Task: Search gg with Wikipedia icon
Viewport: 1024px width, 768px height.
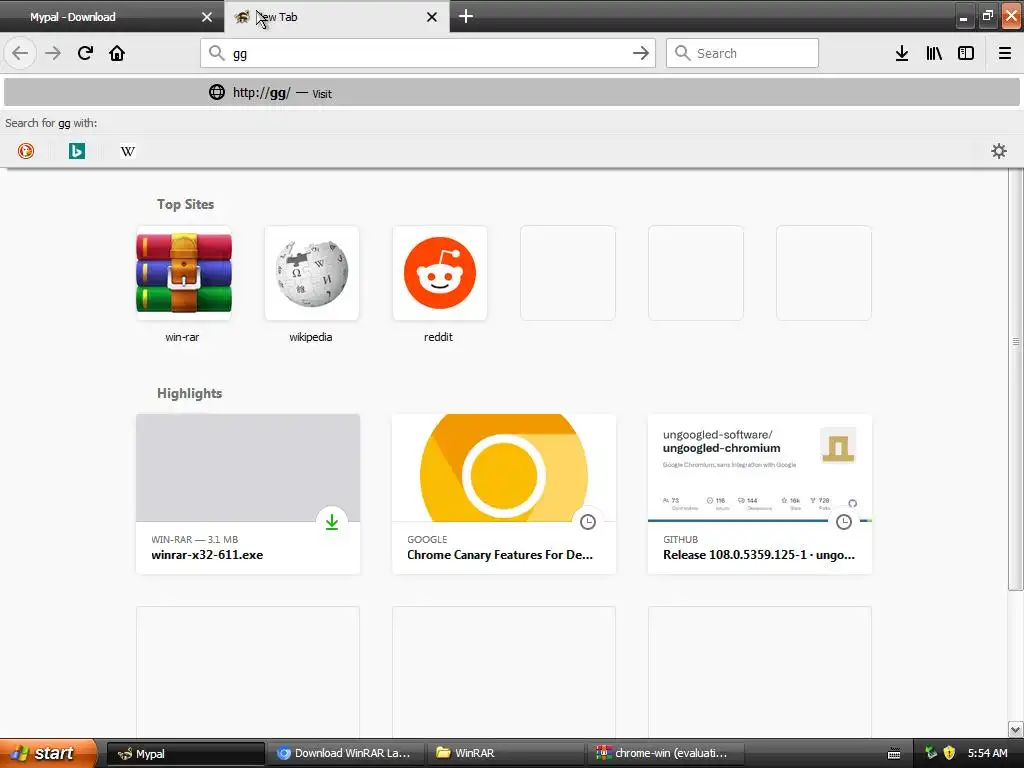Action: pos(128,152)
